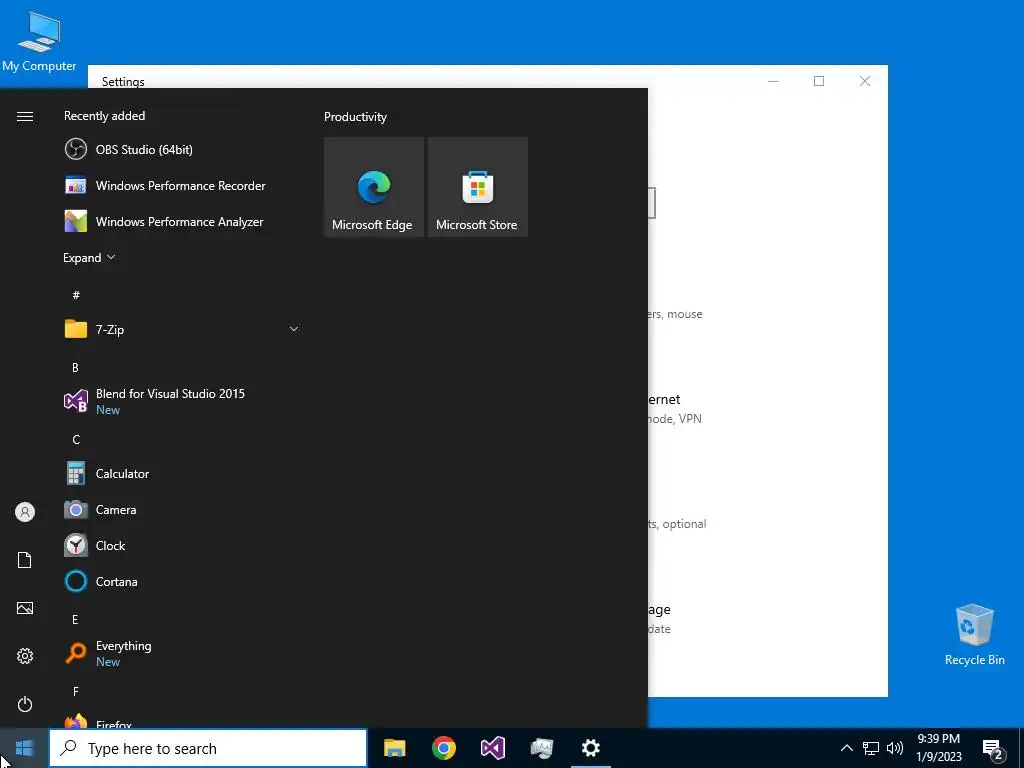The width and height of the screenshot is (1024, 768).
Task: Open the Everything search app
Action: pyautogui.click(x=182, y=653)
